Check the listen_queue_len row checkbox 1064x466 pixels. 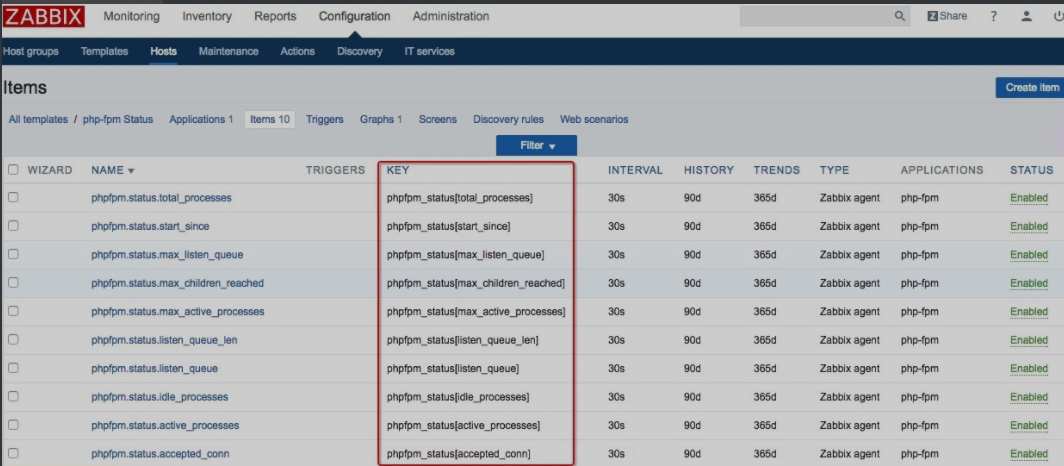tap(13, 340)
